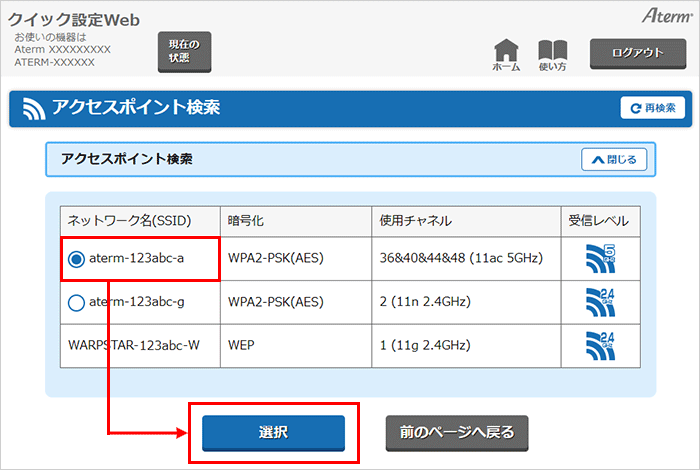The width and height of the screenshot is (700, 470).
Task: Select the aterm-123abc-a radio button
Action: (76, 259)
